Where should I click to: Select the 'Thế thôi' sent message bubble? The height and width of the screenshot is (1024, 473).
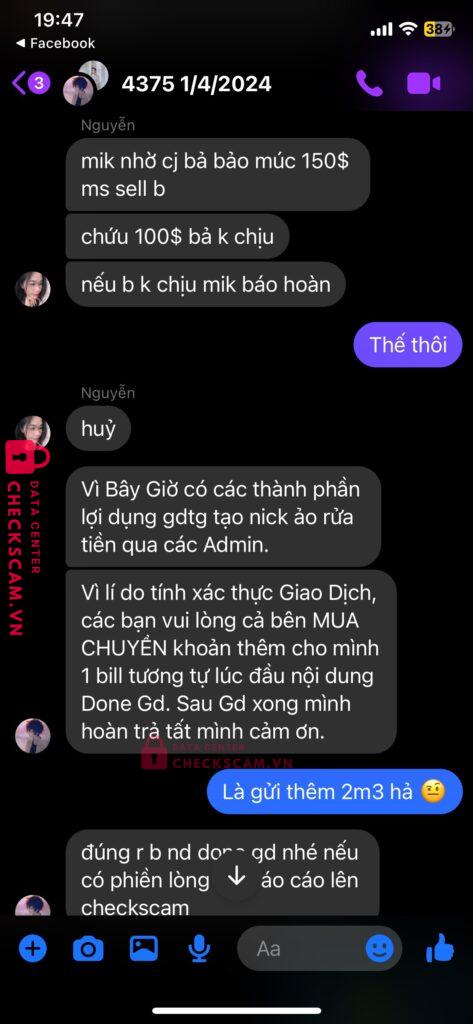(x=408, y=344)
